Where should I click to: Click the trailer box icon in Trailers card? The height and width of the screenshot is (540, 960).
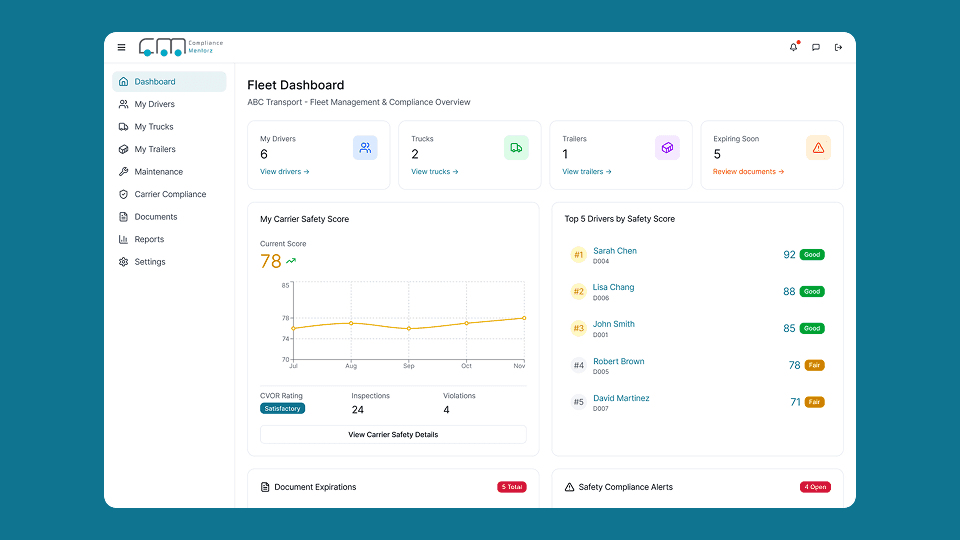coord(667,148)
